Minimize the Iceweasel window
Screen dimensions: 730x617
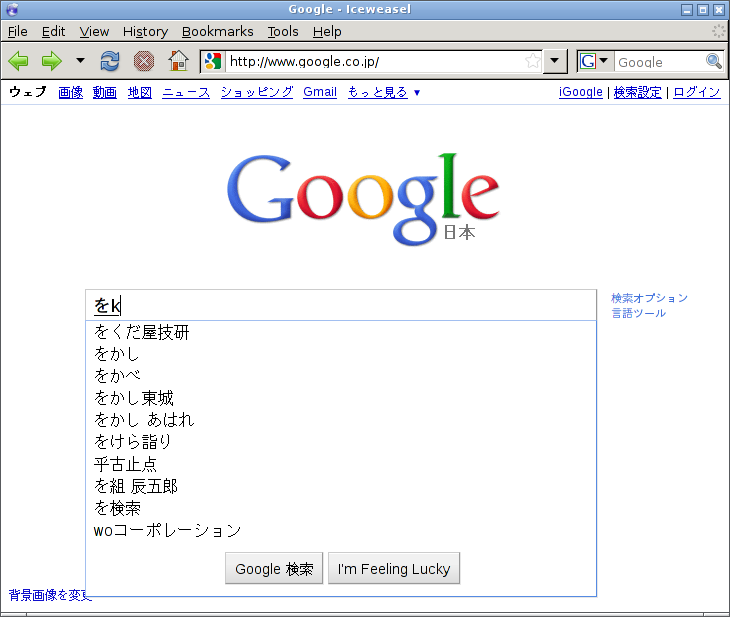coord(687,10)
